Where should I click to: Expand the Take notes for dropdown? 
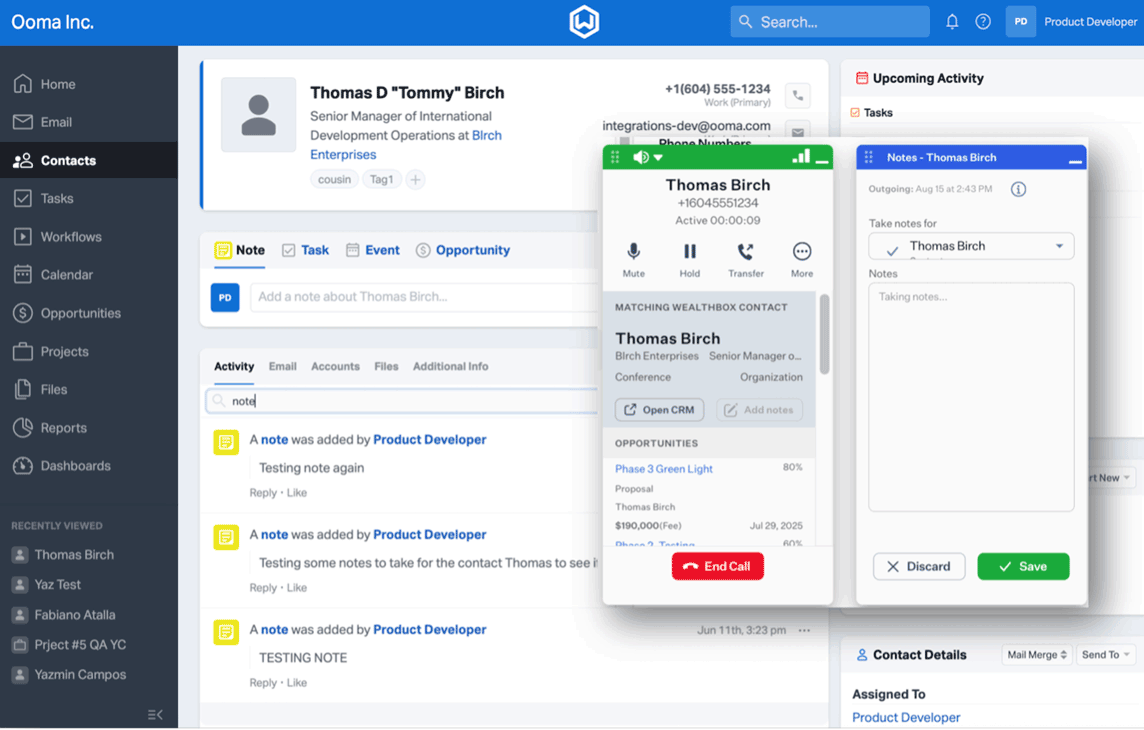(1059, 246)
